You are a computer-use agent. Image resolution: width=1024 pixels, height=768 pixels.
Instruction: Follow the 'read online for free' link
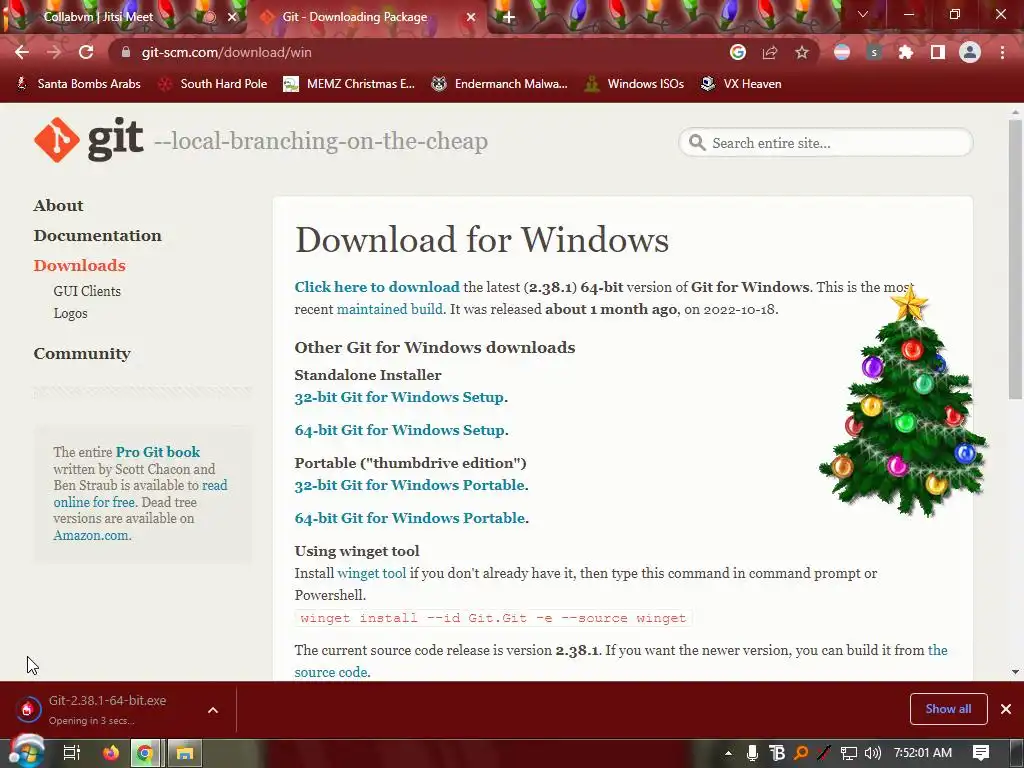(x=140, y=494)
